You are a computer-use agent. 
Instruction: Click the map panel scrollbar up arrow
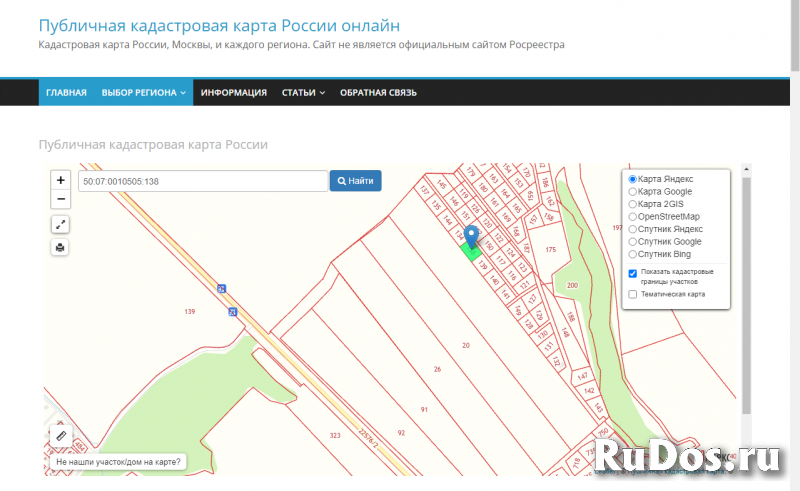tap(746, 169)
